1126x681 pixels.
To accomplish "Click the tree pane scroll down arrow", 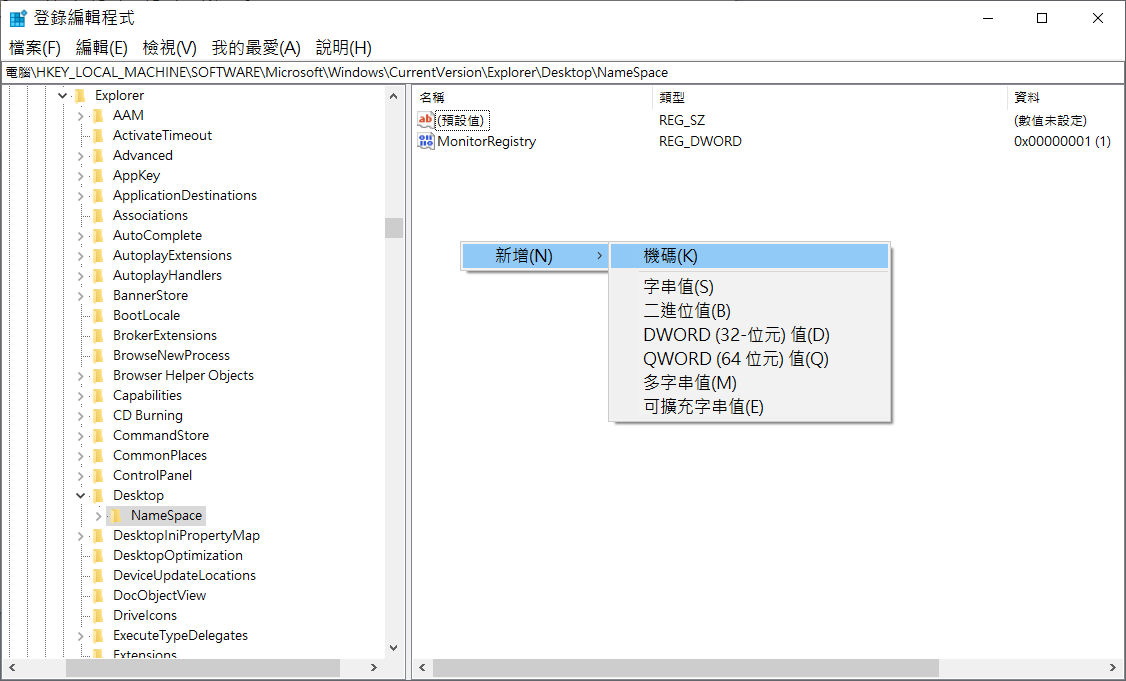I will pyautogui.click(x=393, y=648).
